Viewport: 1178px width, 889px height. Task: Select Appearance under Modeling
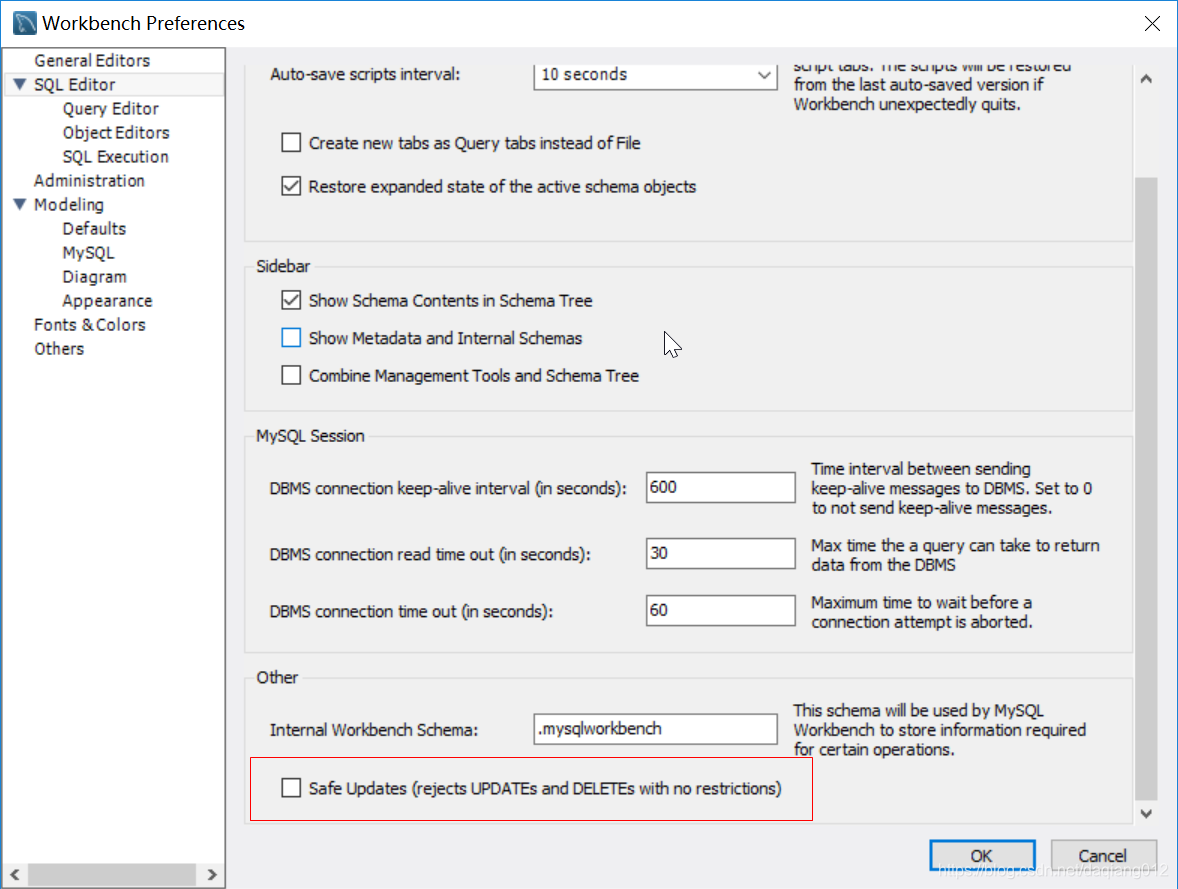[107, 300]
